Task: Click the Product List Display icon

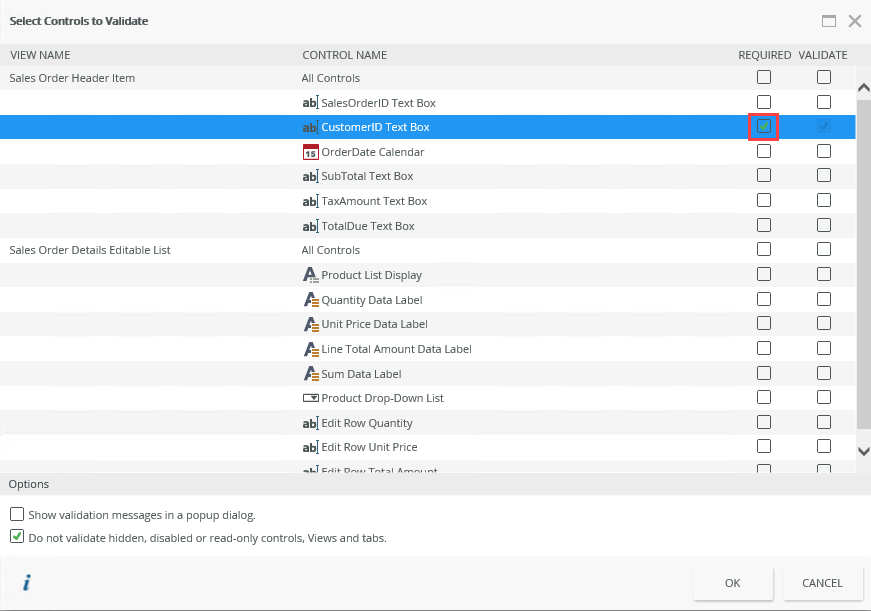Action: pos(309,275)
